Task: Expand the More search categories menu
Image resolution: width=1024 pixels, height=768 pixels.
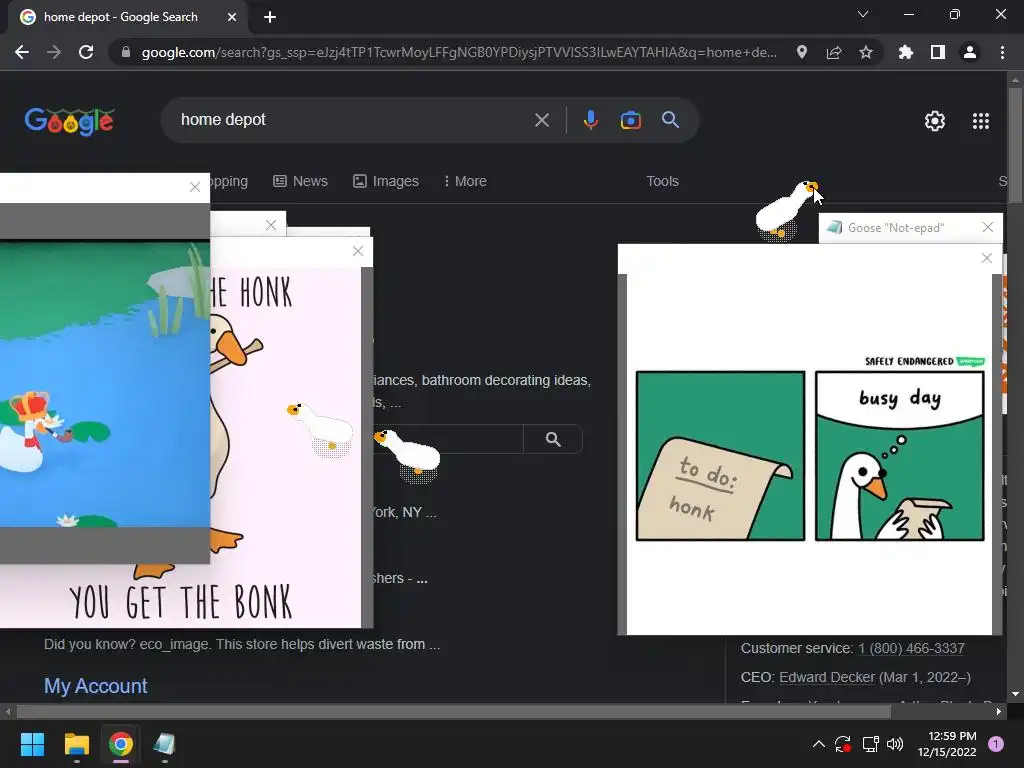Action: (464, 181)
